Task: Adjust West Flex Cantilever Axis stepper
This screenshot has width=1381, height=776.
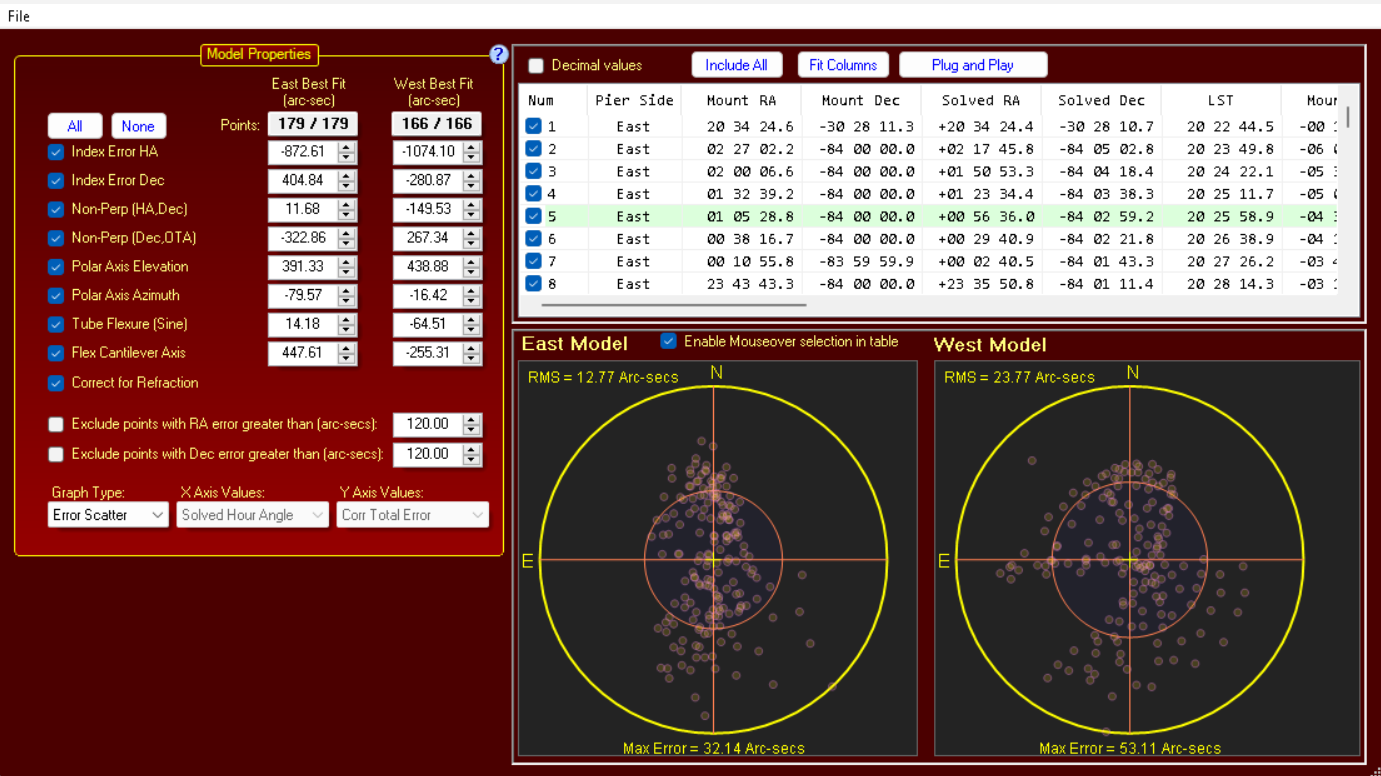Action: 472,353
